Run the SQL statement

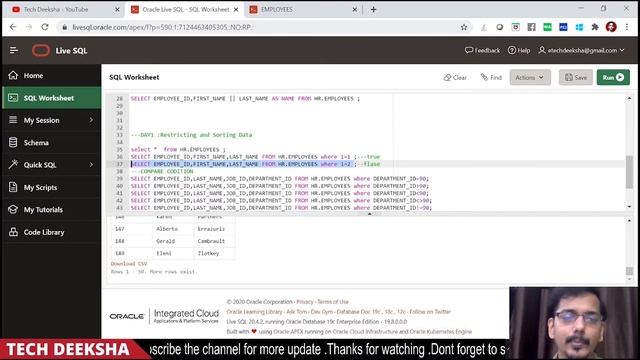pos(613,77)
